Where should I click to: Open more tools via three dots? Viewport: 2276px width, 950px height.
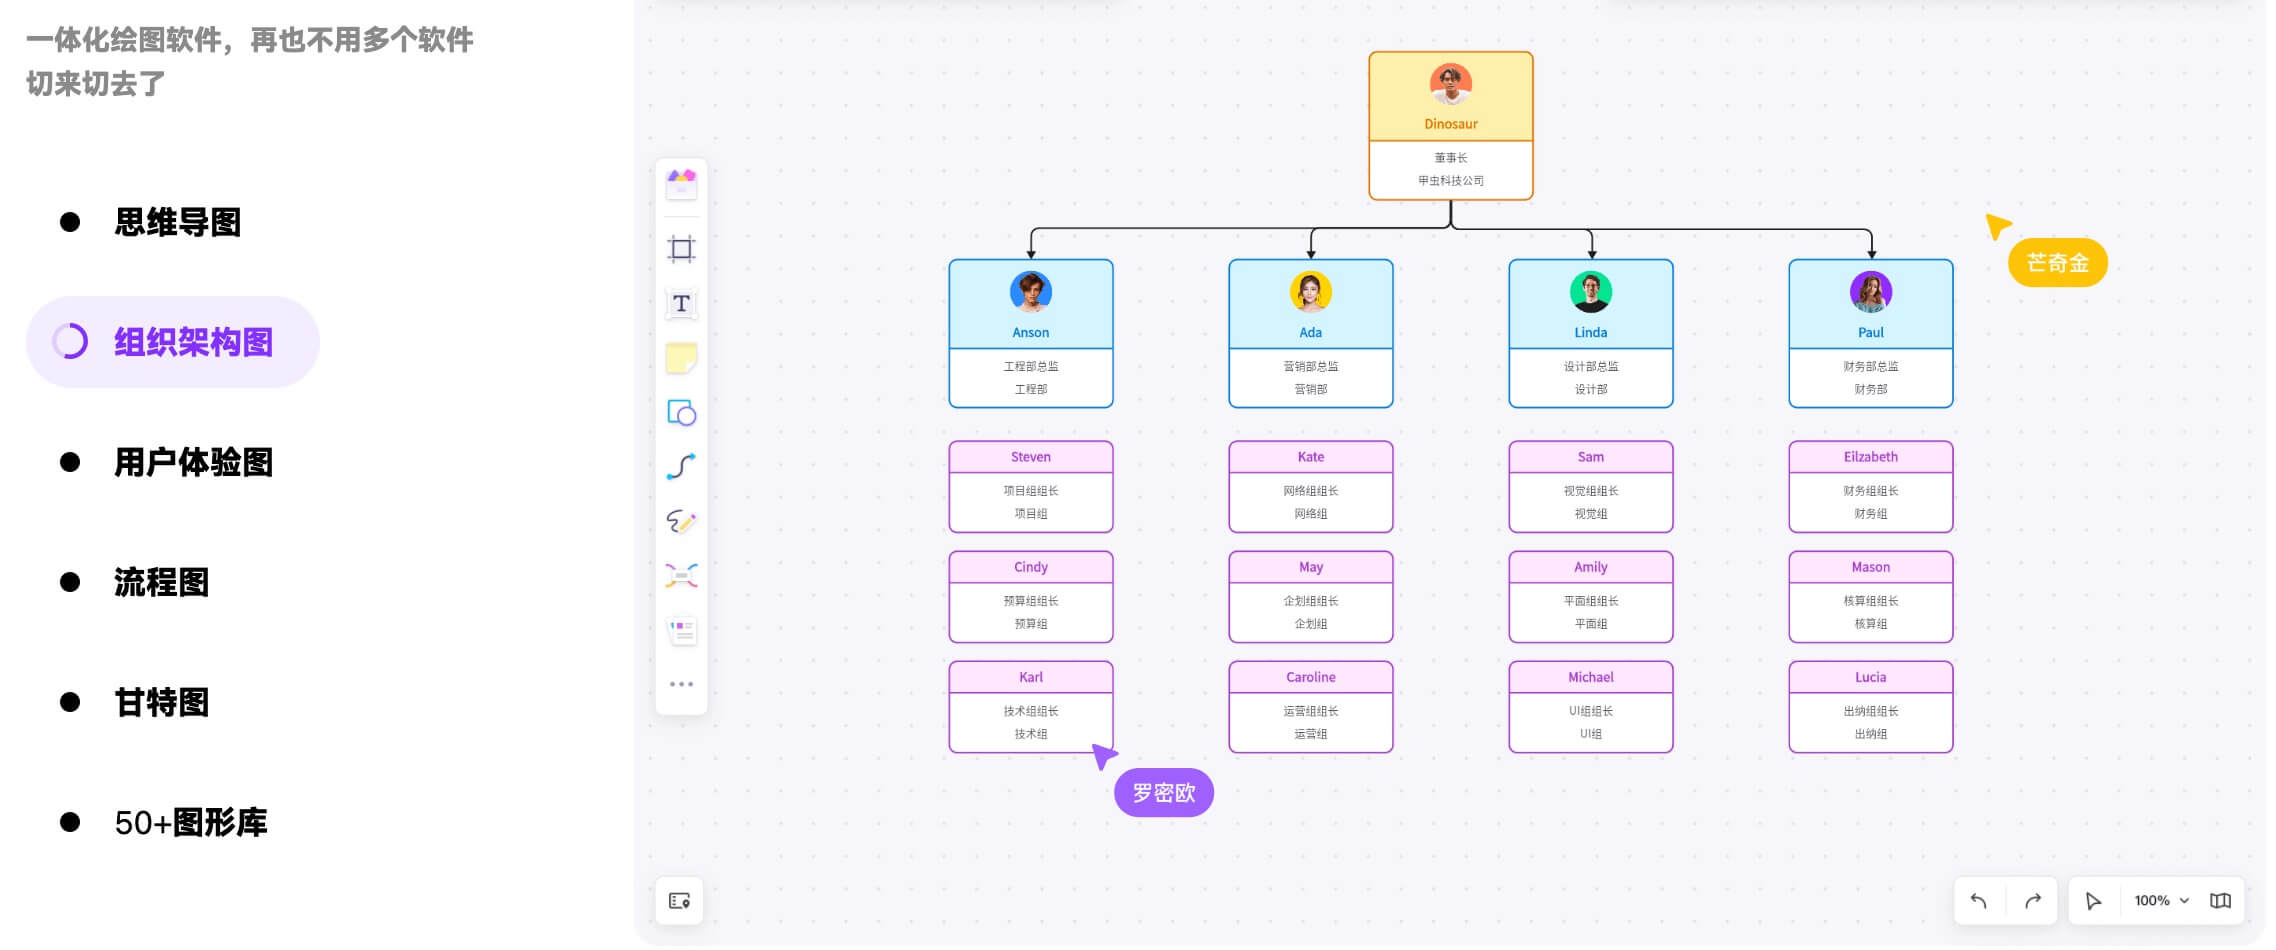681,685
